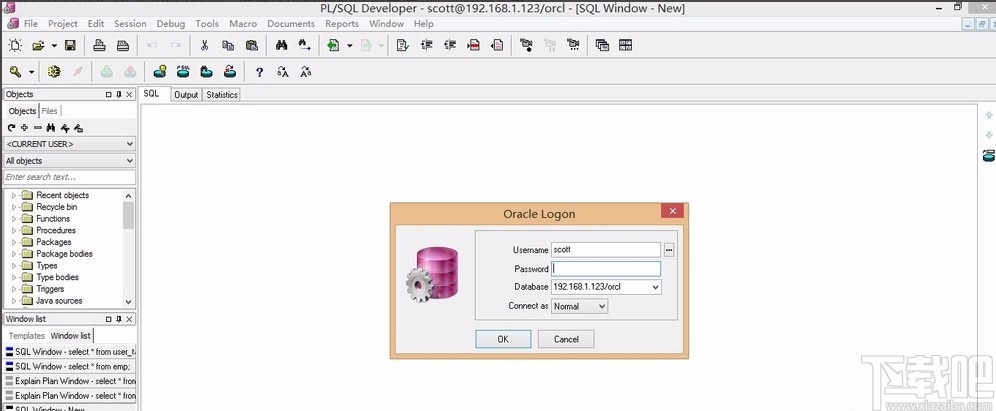Click the Indent selection icon
The image size is (996, 411).
coord(426,45)
